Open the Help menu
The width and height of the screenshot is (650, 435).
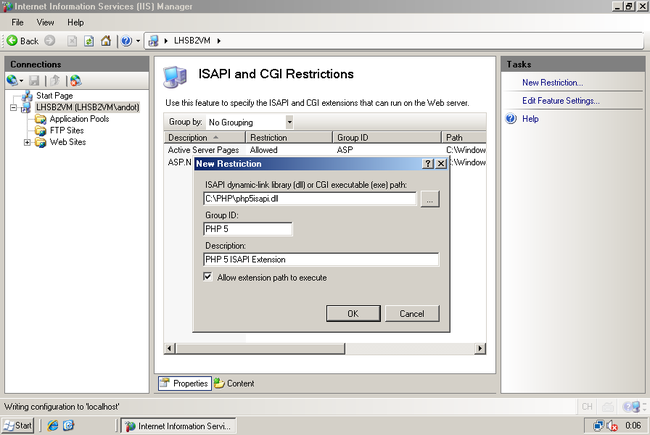click(x=75, y=22)
